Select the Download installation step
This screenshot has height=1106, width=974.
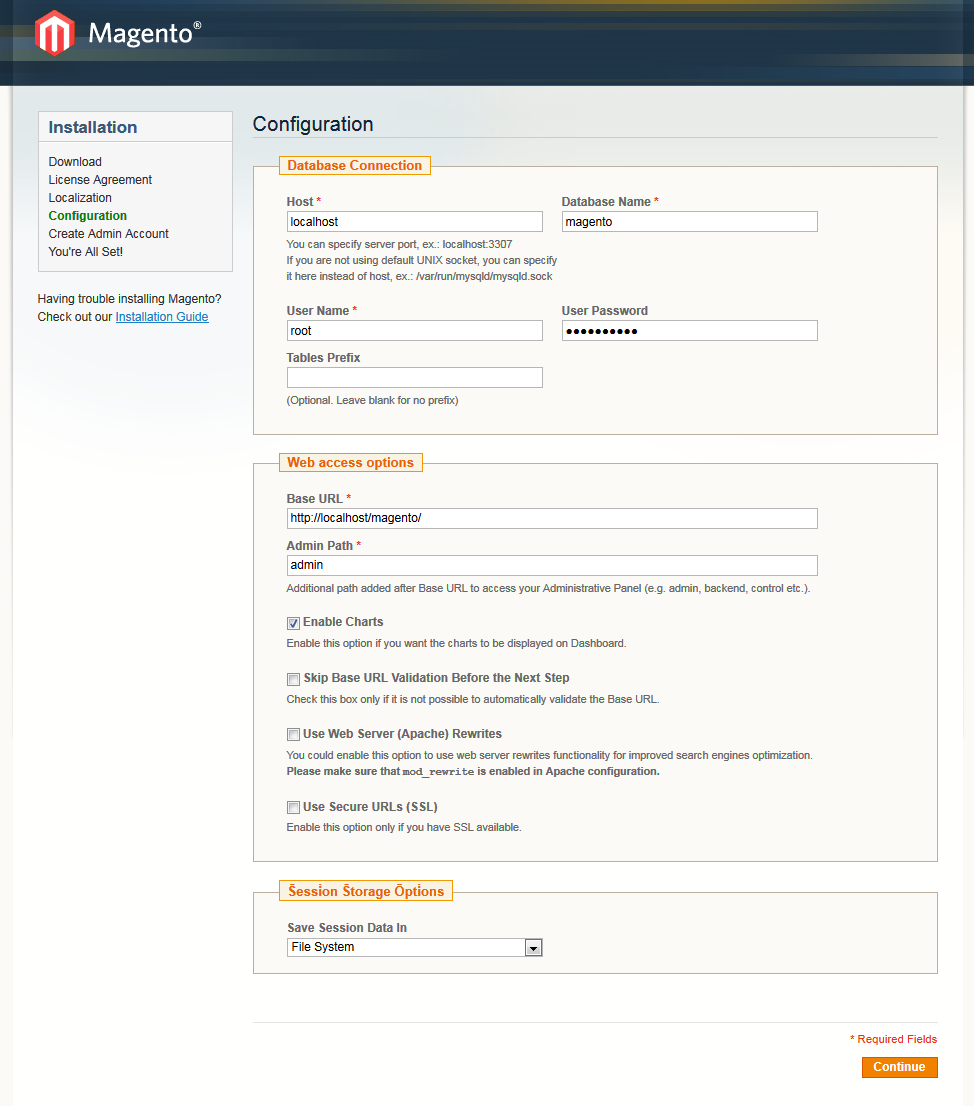pos(75,162)
